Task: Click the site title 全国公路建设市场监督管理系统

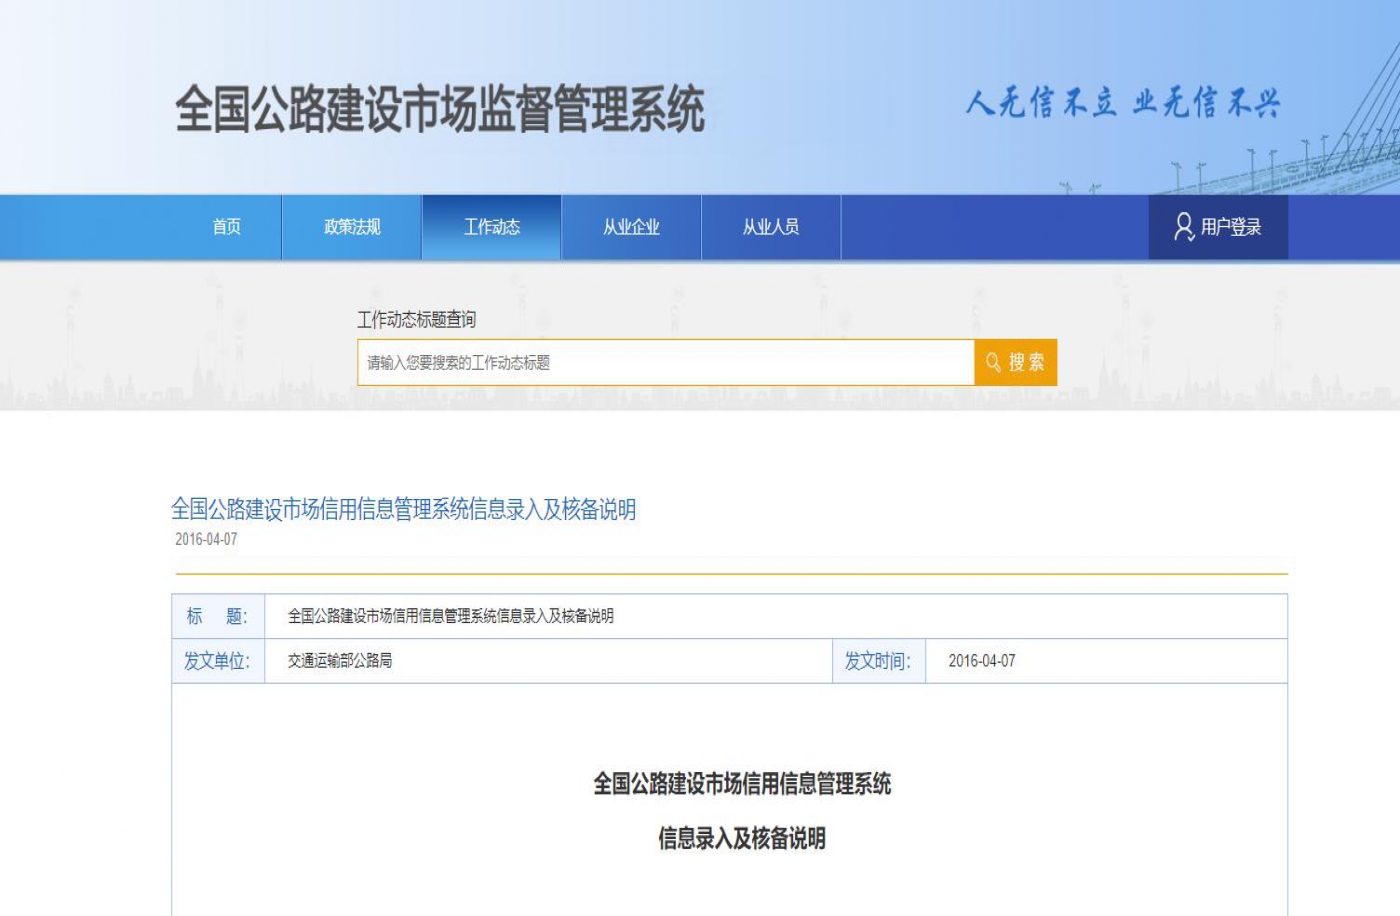Action: click(440, 109)
